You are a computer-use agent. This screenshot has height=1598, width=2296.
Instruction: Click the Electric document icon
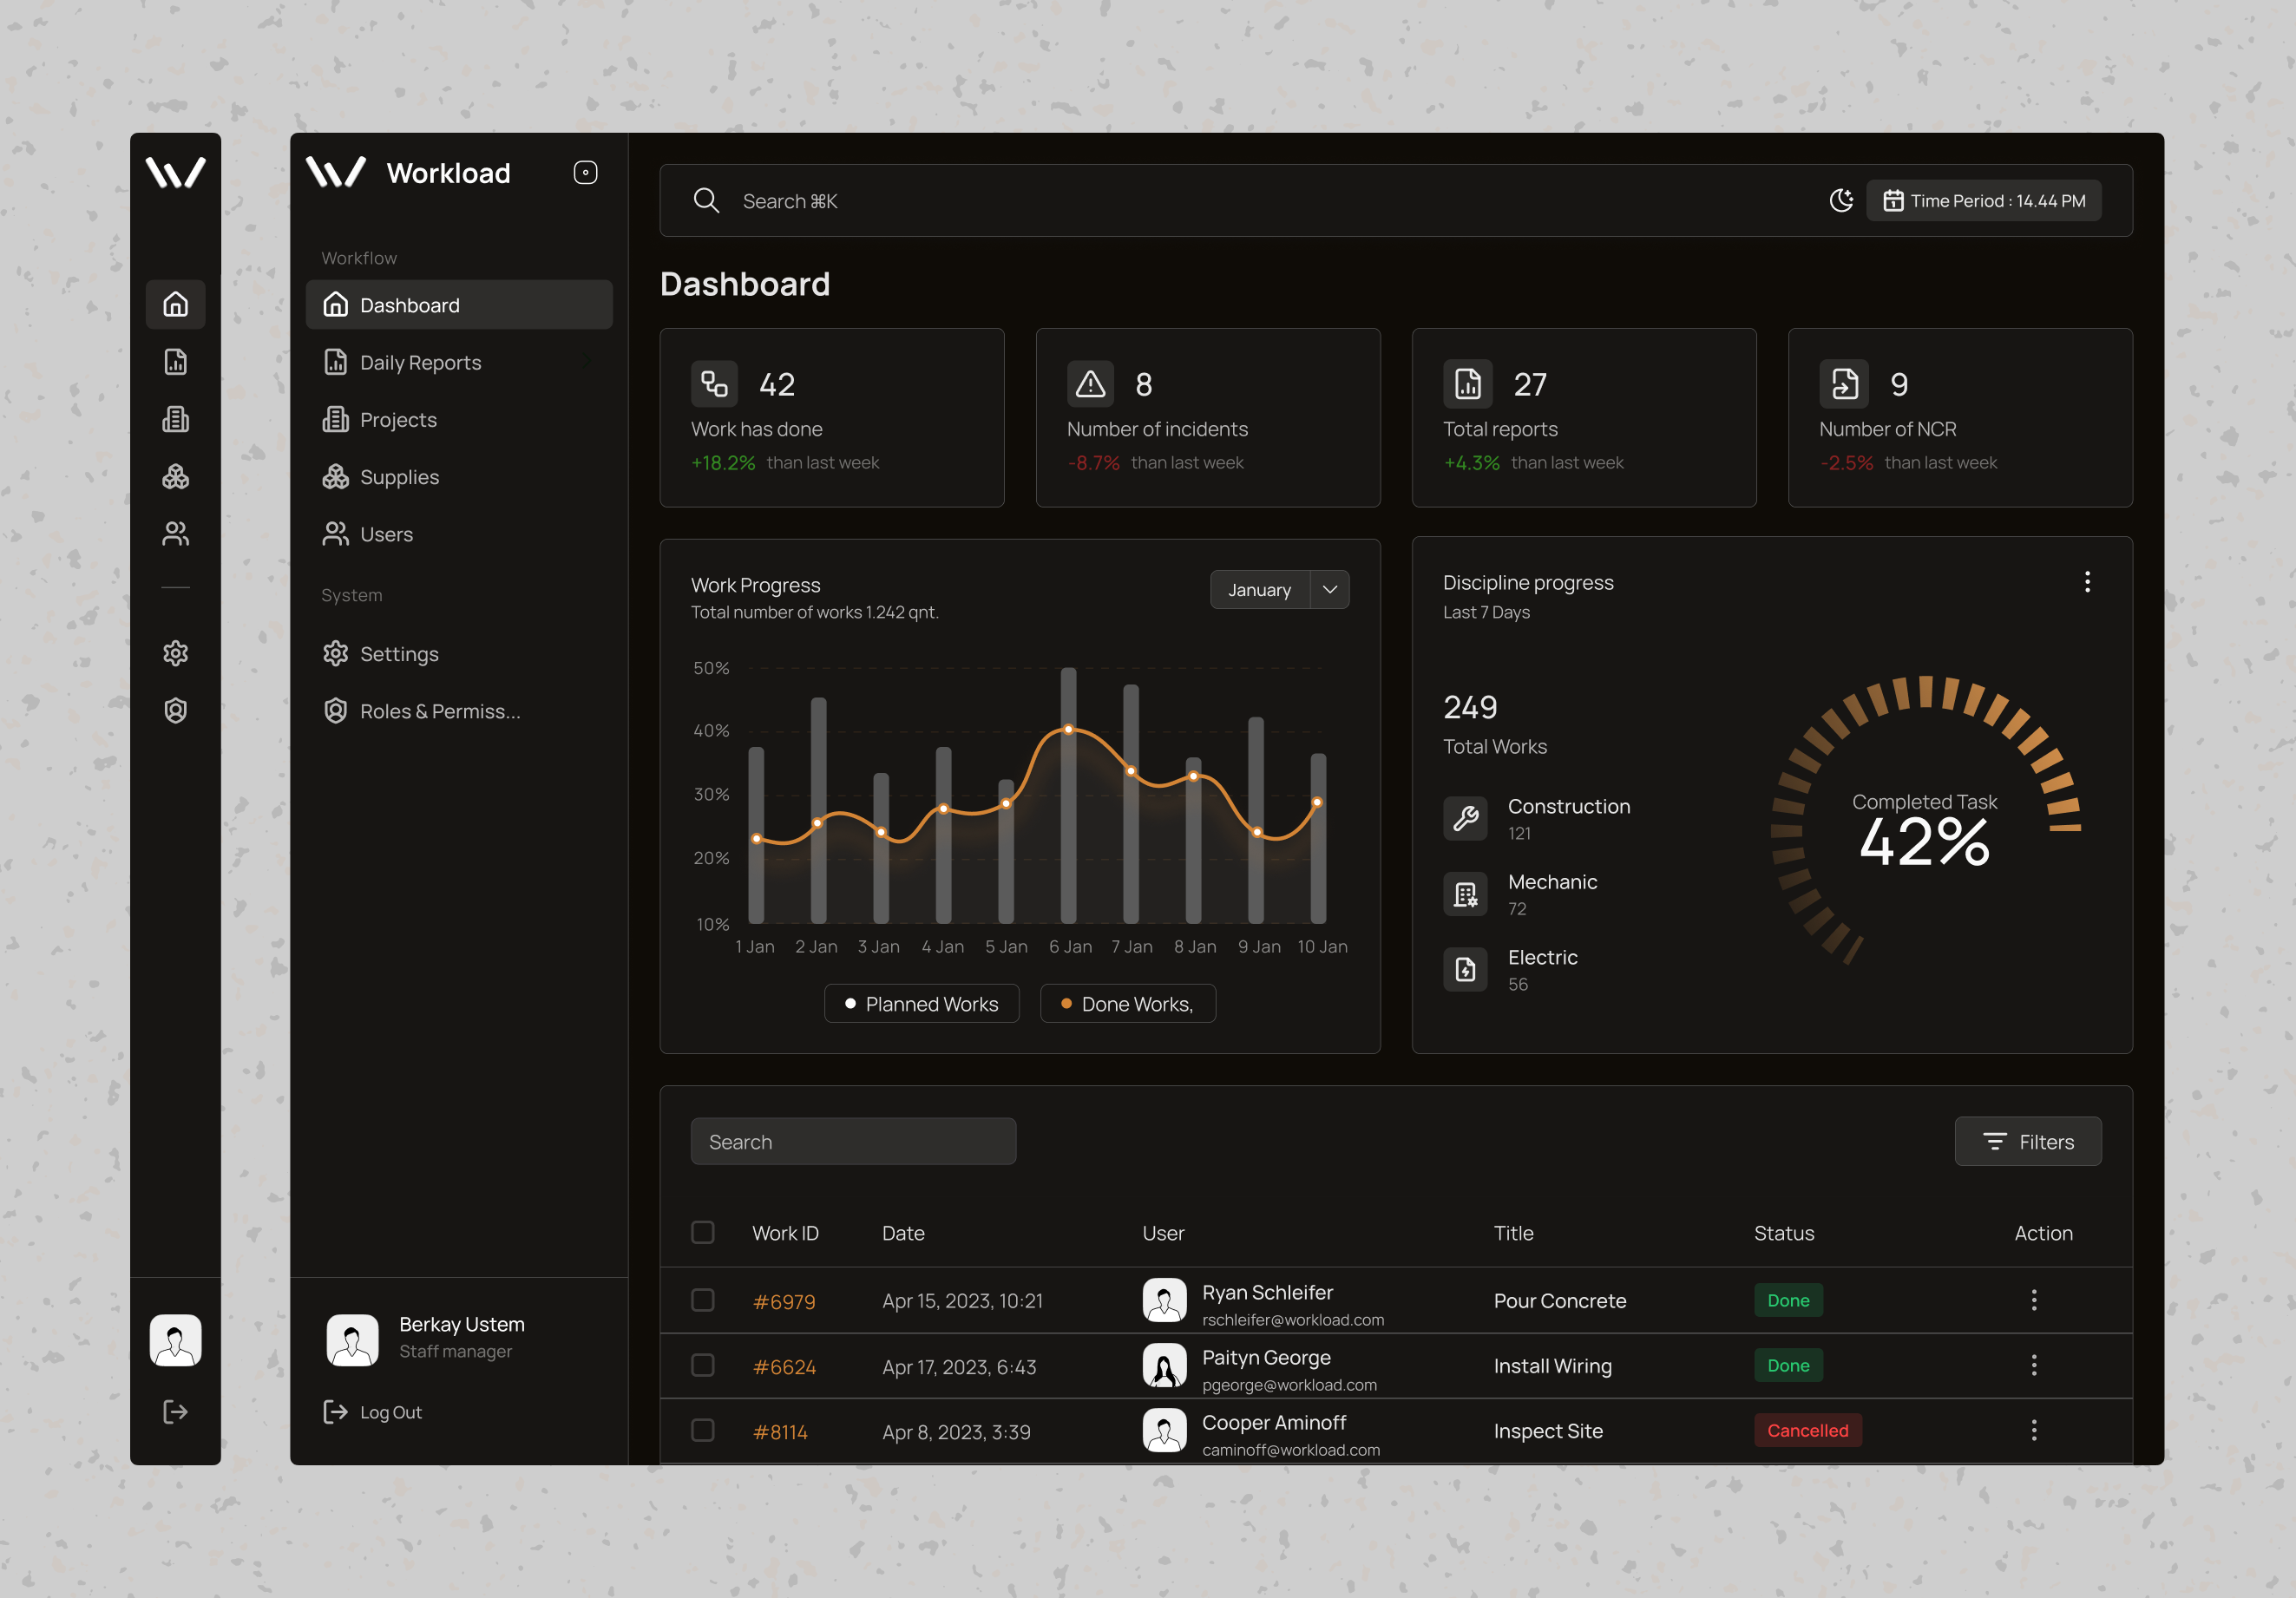pos(1465,969)
